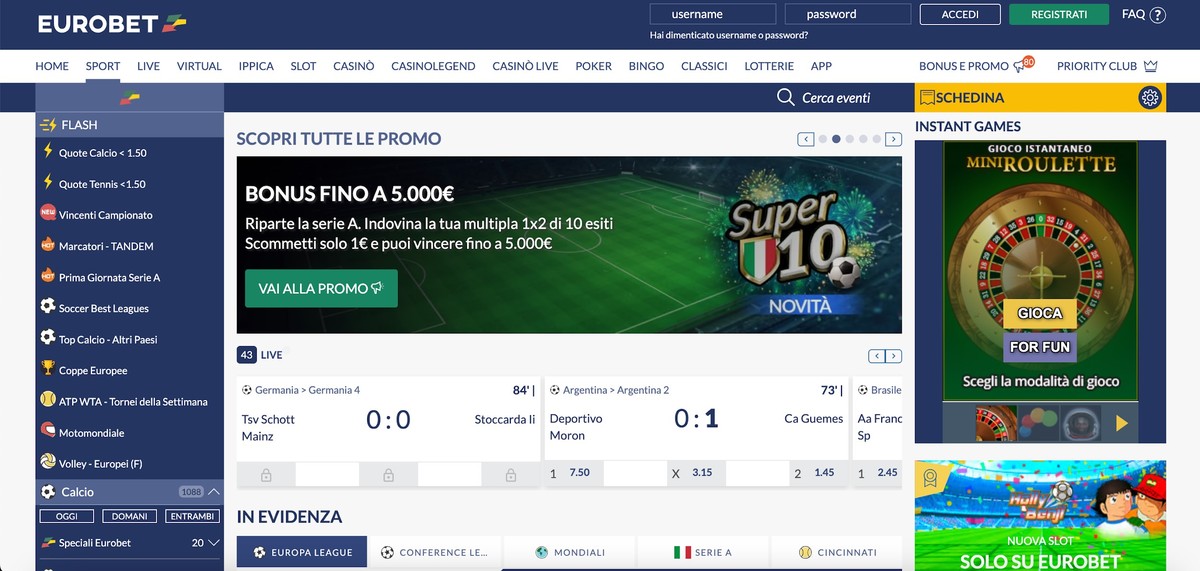Open the CASINÒ LIVE menu item
The width and height of the screenshot is (1200, 571).
point(525,66)
